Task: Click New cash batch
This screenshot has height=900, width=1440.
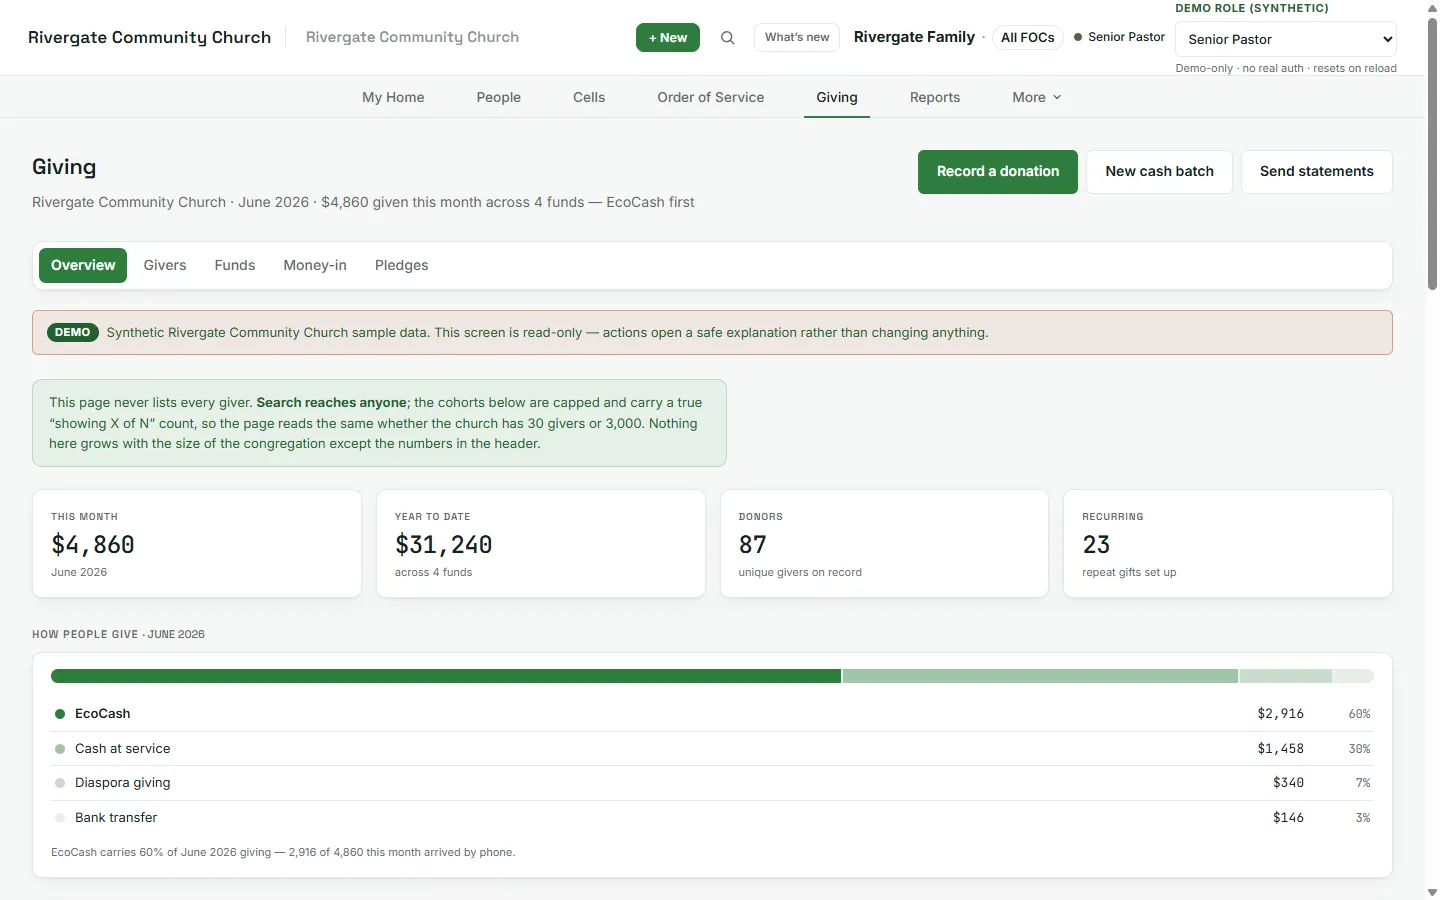Action: pyautogui.click(x=1159, y=172)
